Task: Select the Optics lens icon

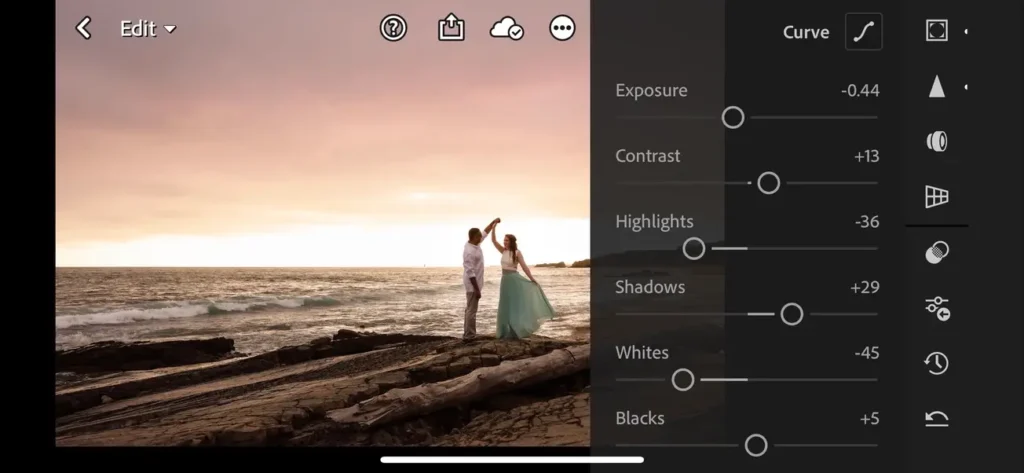Action: click(936, 141)
